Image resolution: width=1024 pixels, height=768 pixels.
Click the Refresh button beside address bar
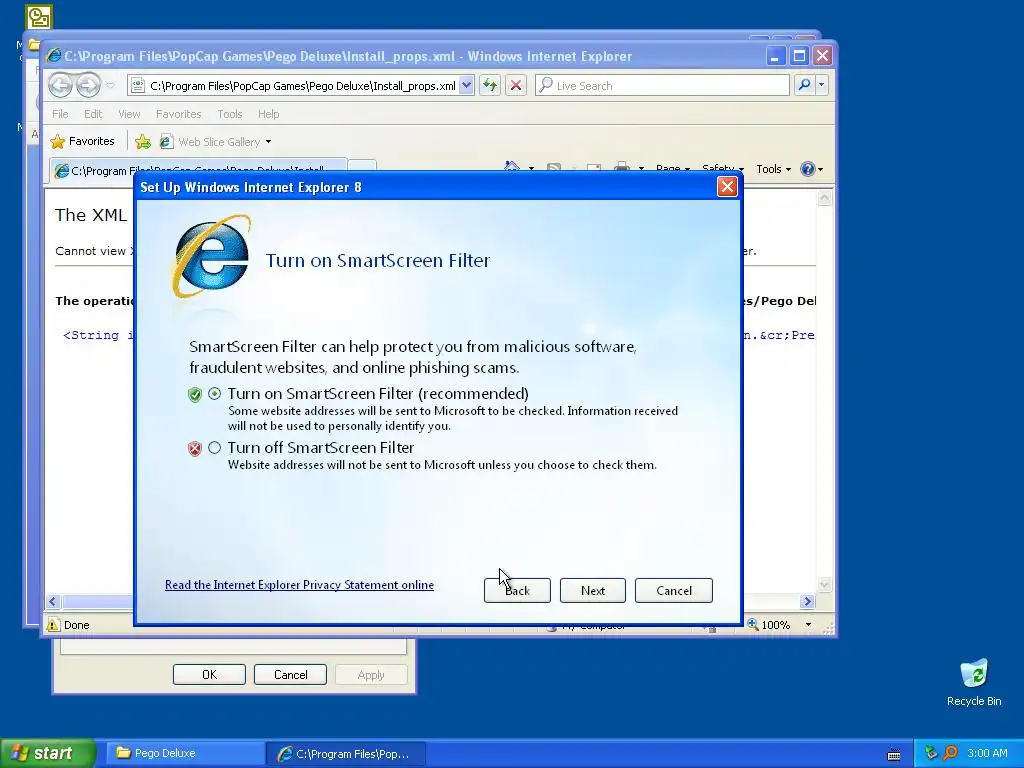(x=490, y=85)
